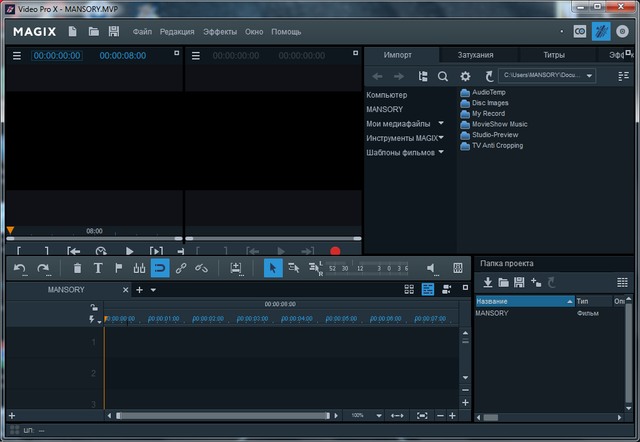Add a new movie tab with plus
Image resolution: width=640 pixels, height=442 pixels.
139,290
